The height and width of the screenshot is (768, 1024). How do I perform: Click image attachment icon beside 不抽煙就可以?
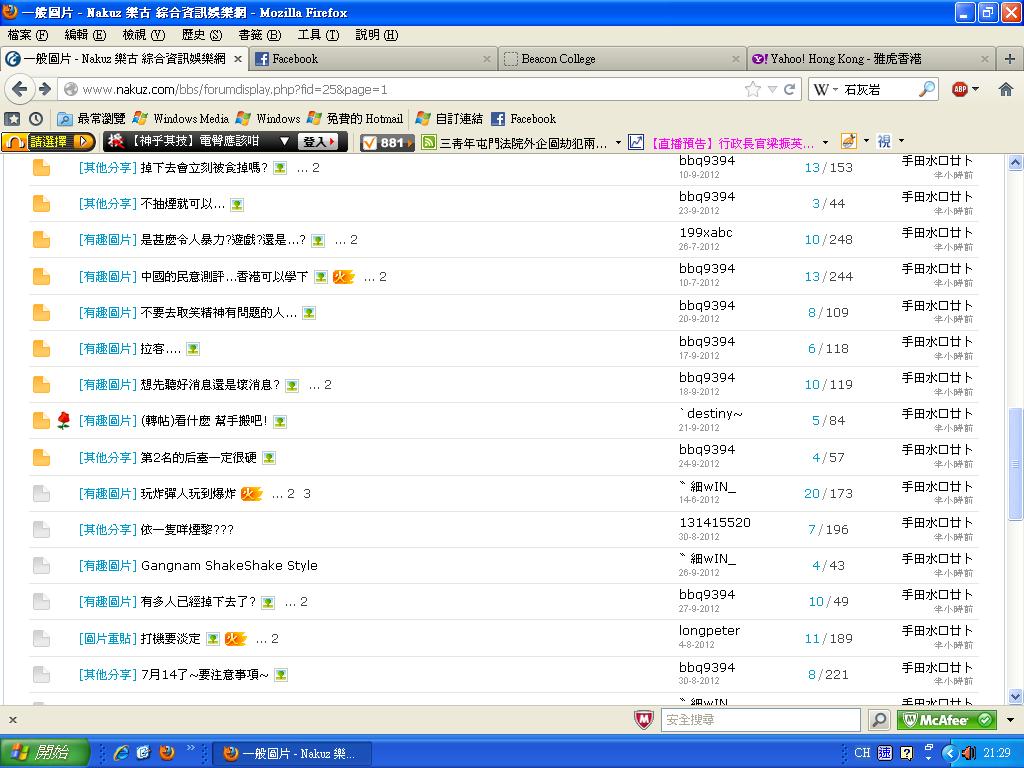pos(237,204)
